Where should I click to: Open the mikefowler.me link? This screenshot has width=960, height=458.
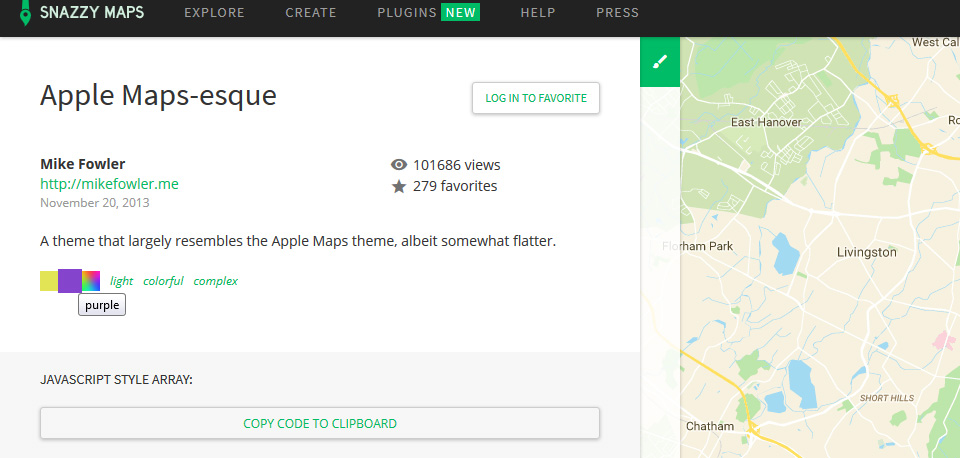click(x=110, y=184)
